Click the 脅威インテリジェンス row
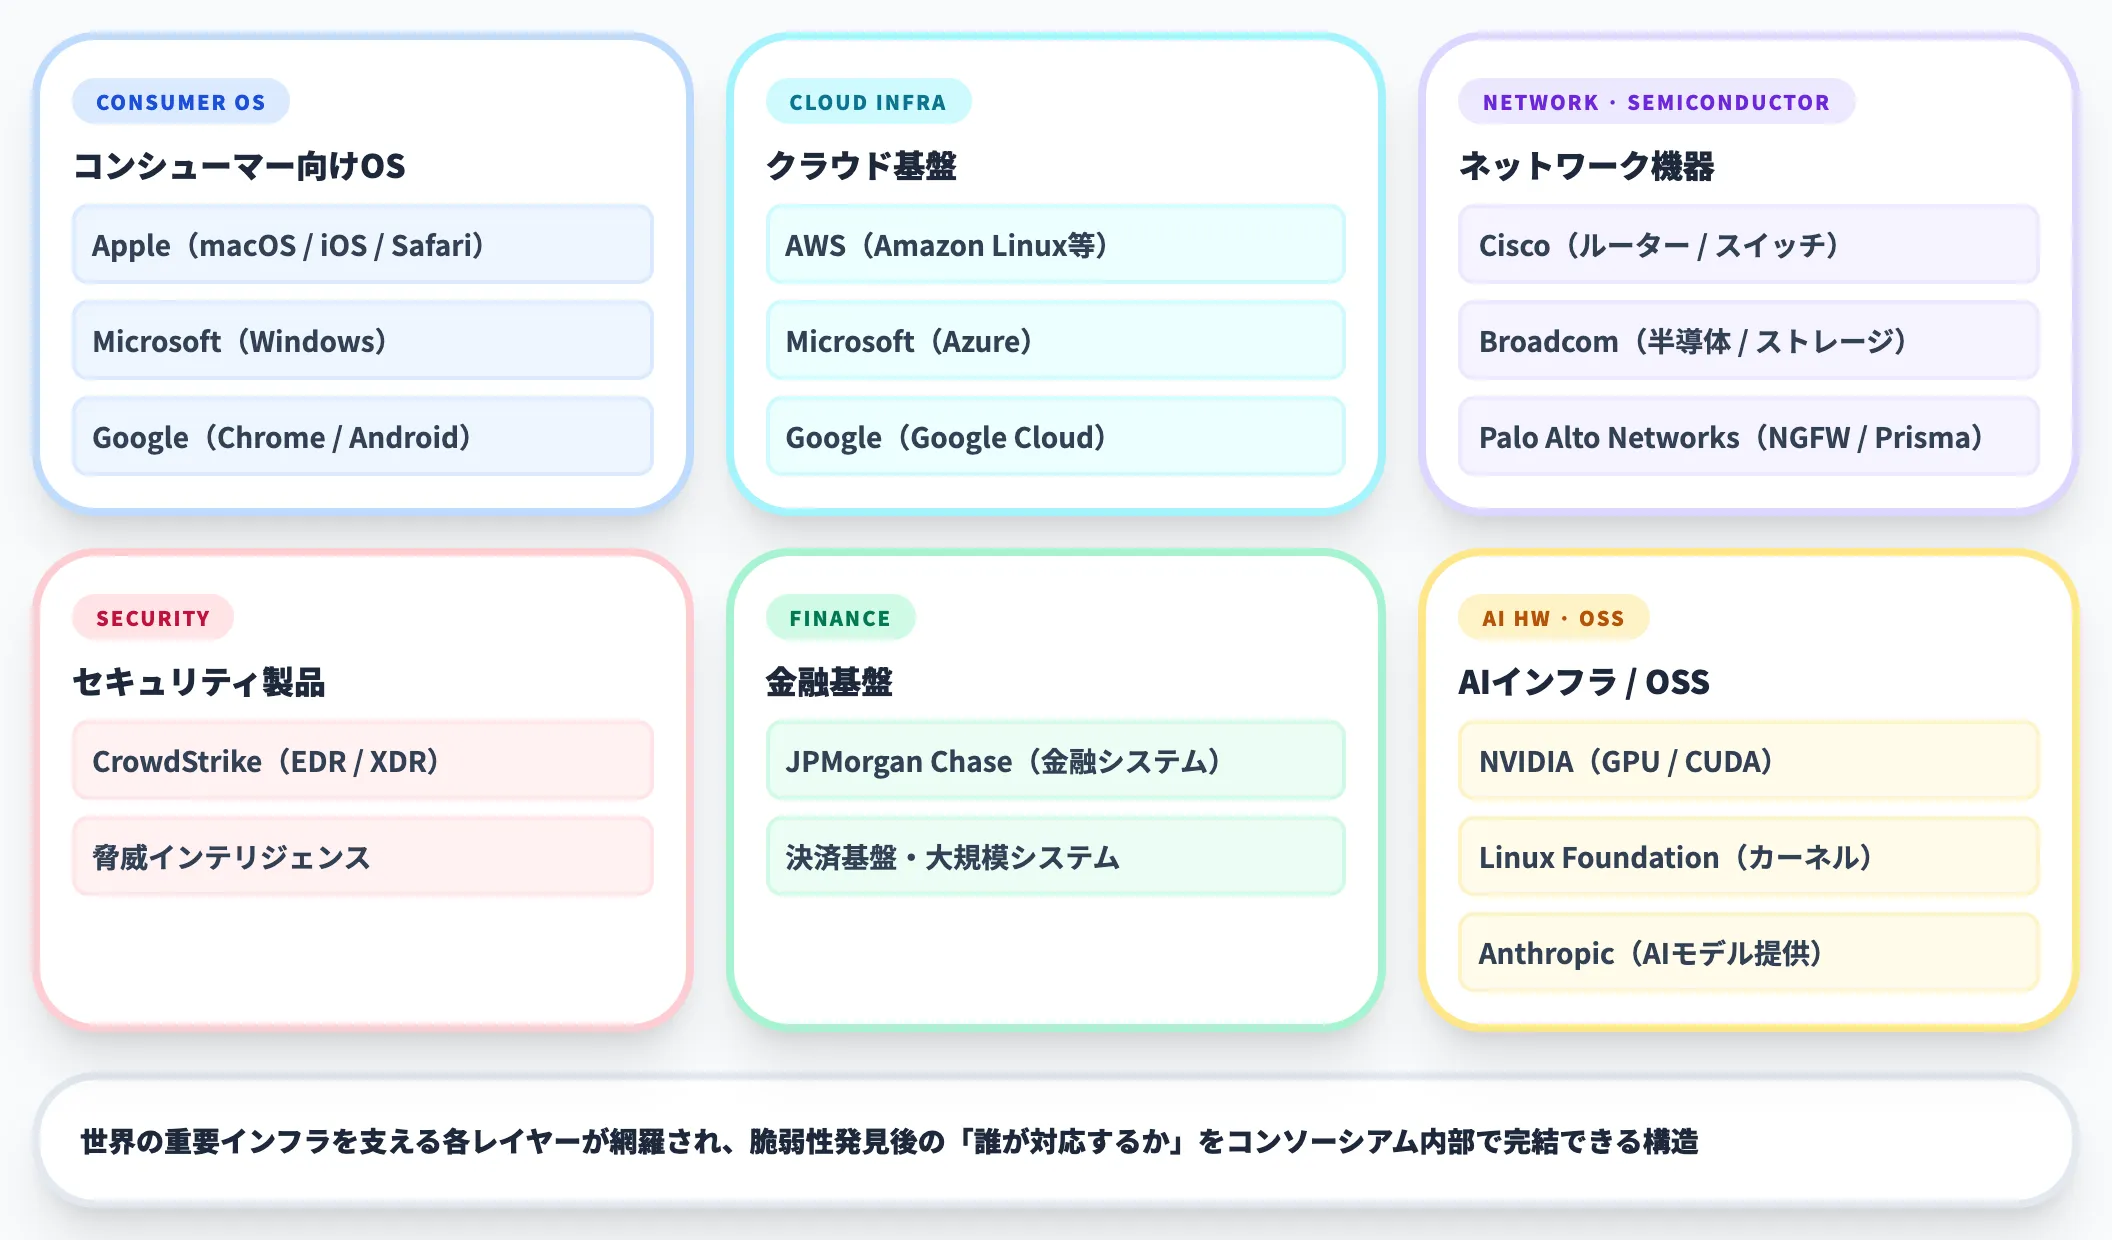This screenshot has height=1240, width=2112. [363, 857]
